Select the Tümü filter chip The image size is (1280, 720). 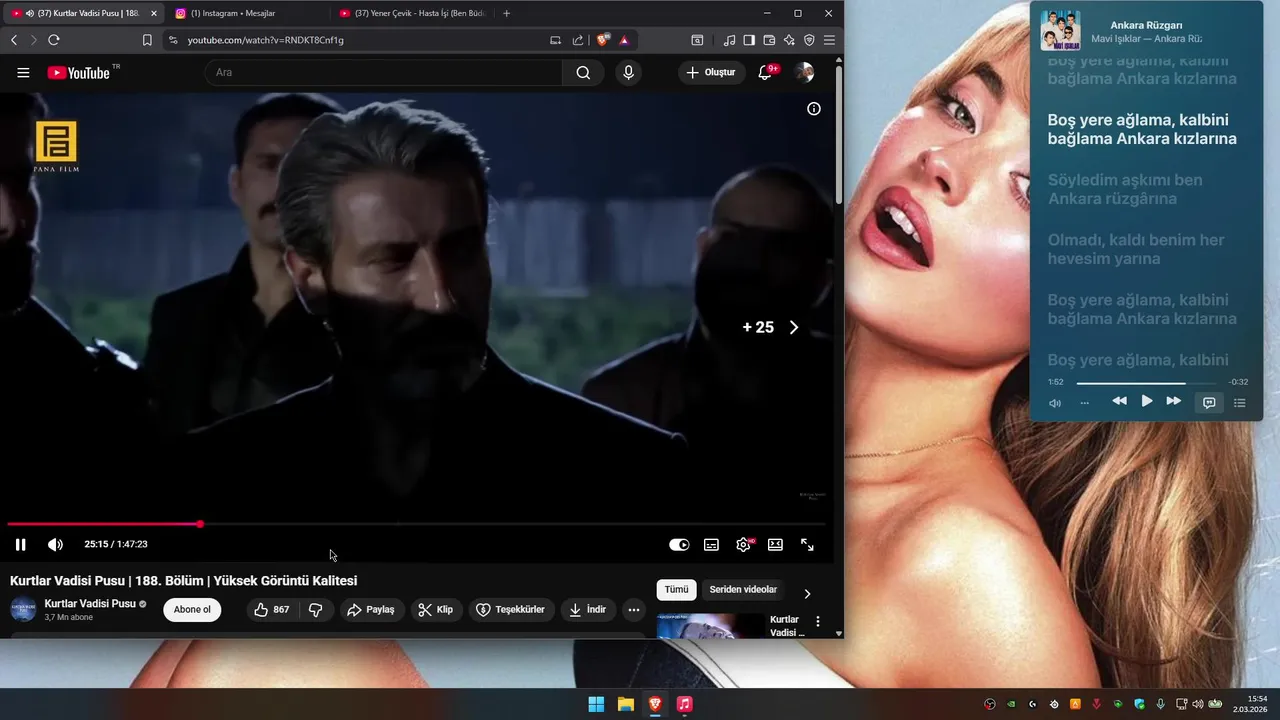click(x=677, y=590)
